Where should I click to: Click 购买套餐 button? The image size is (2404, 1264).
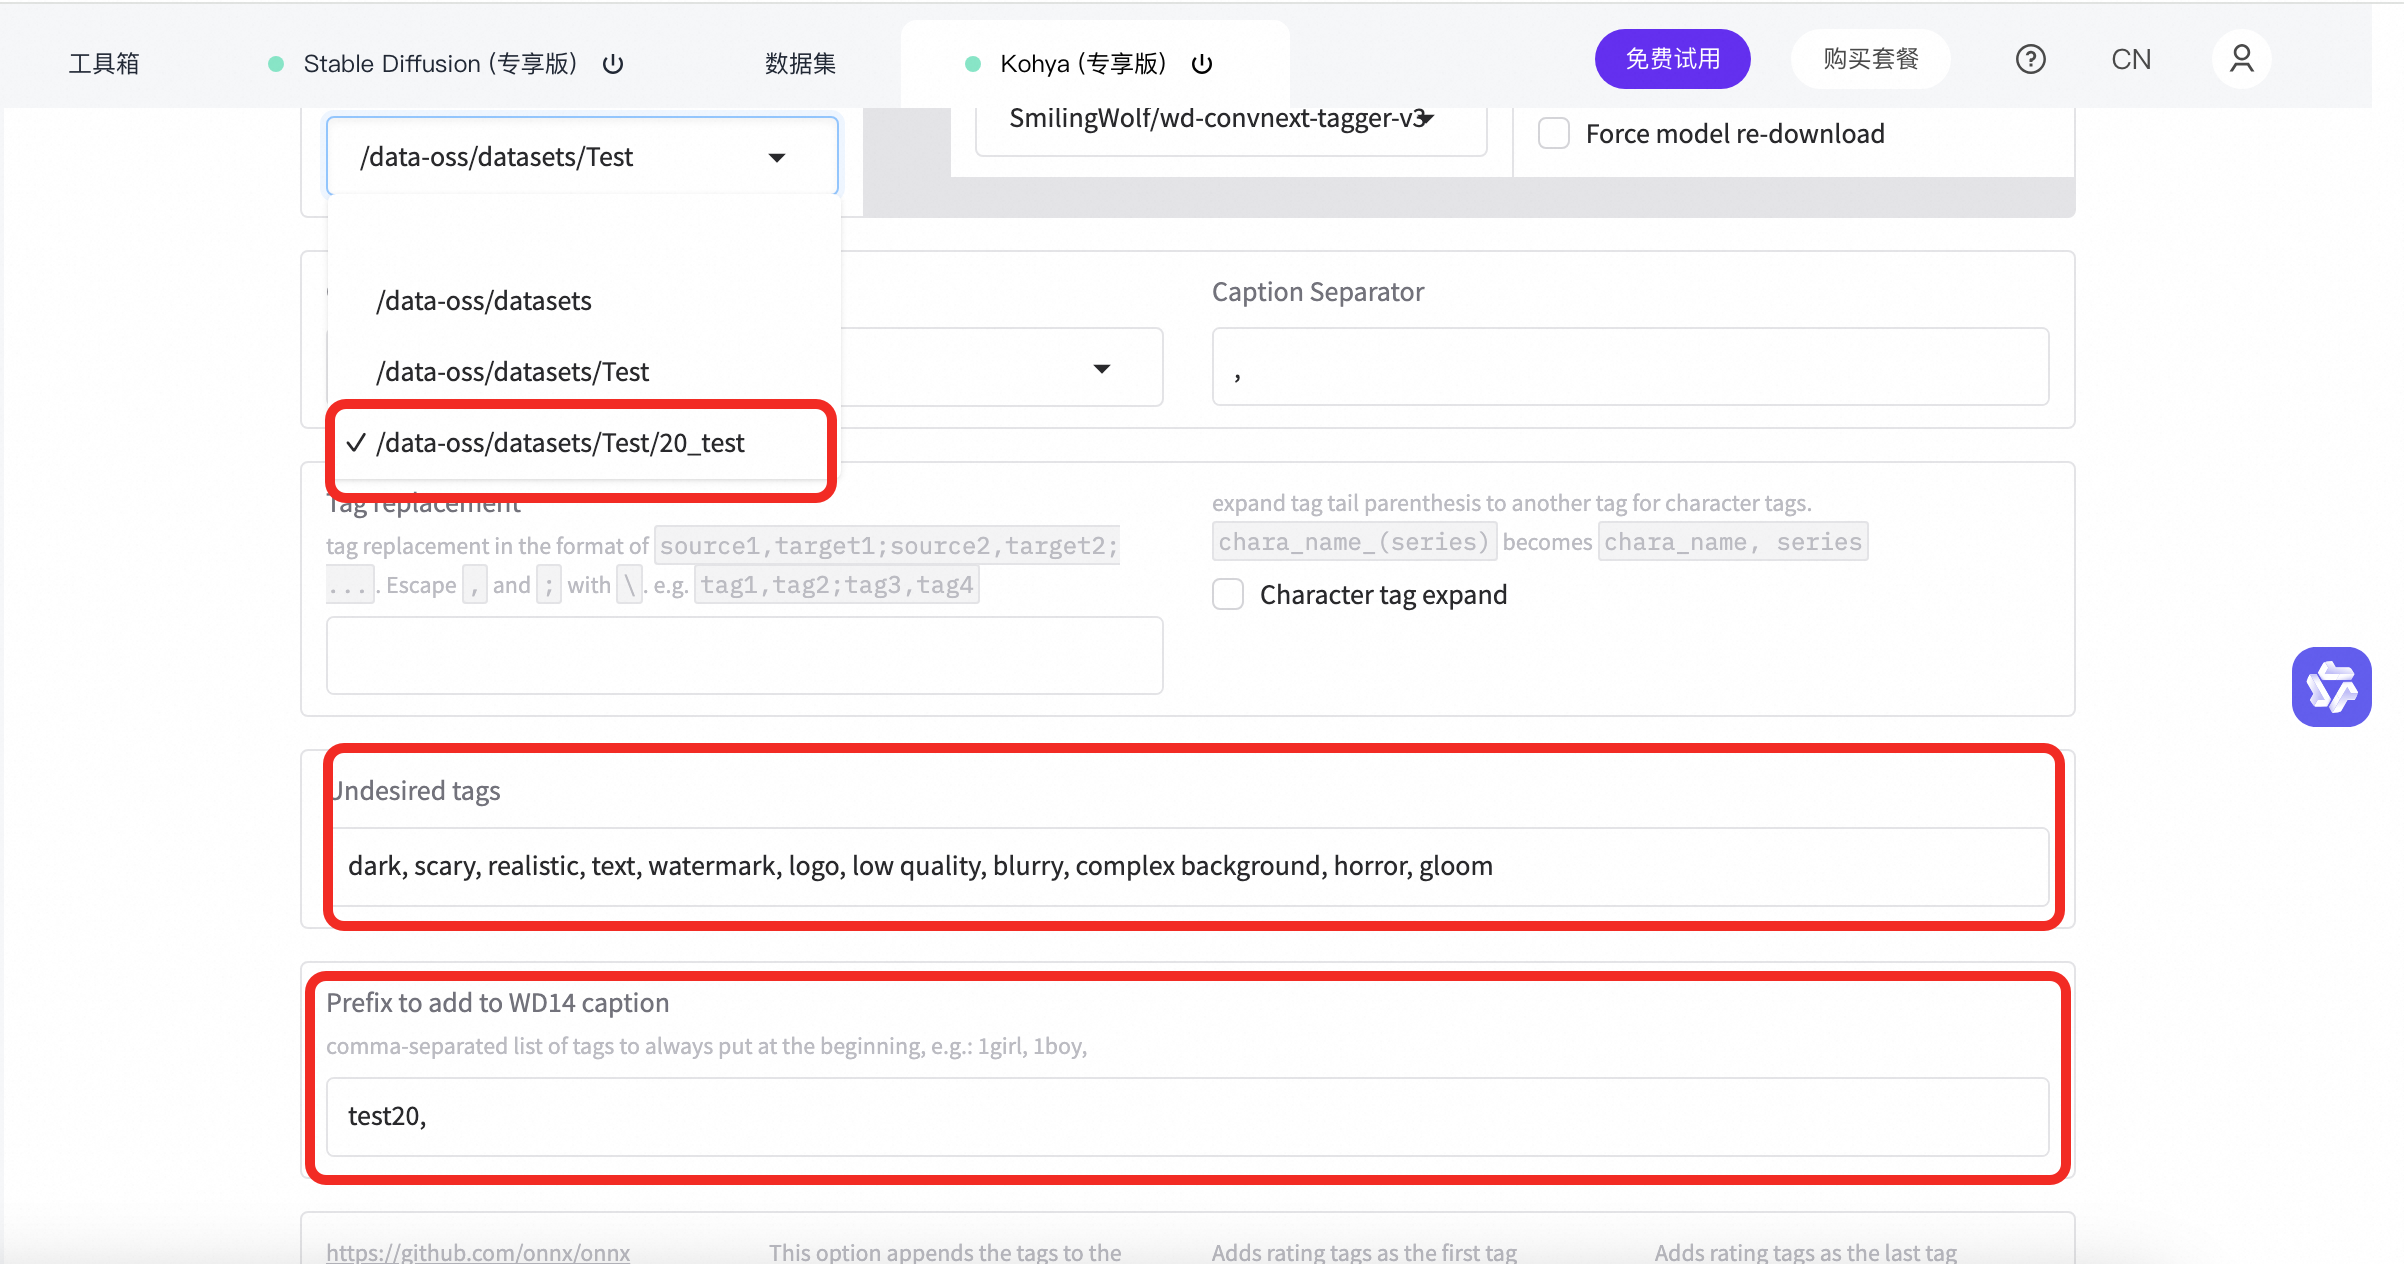coord(1870,59)
